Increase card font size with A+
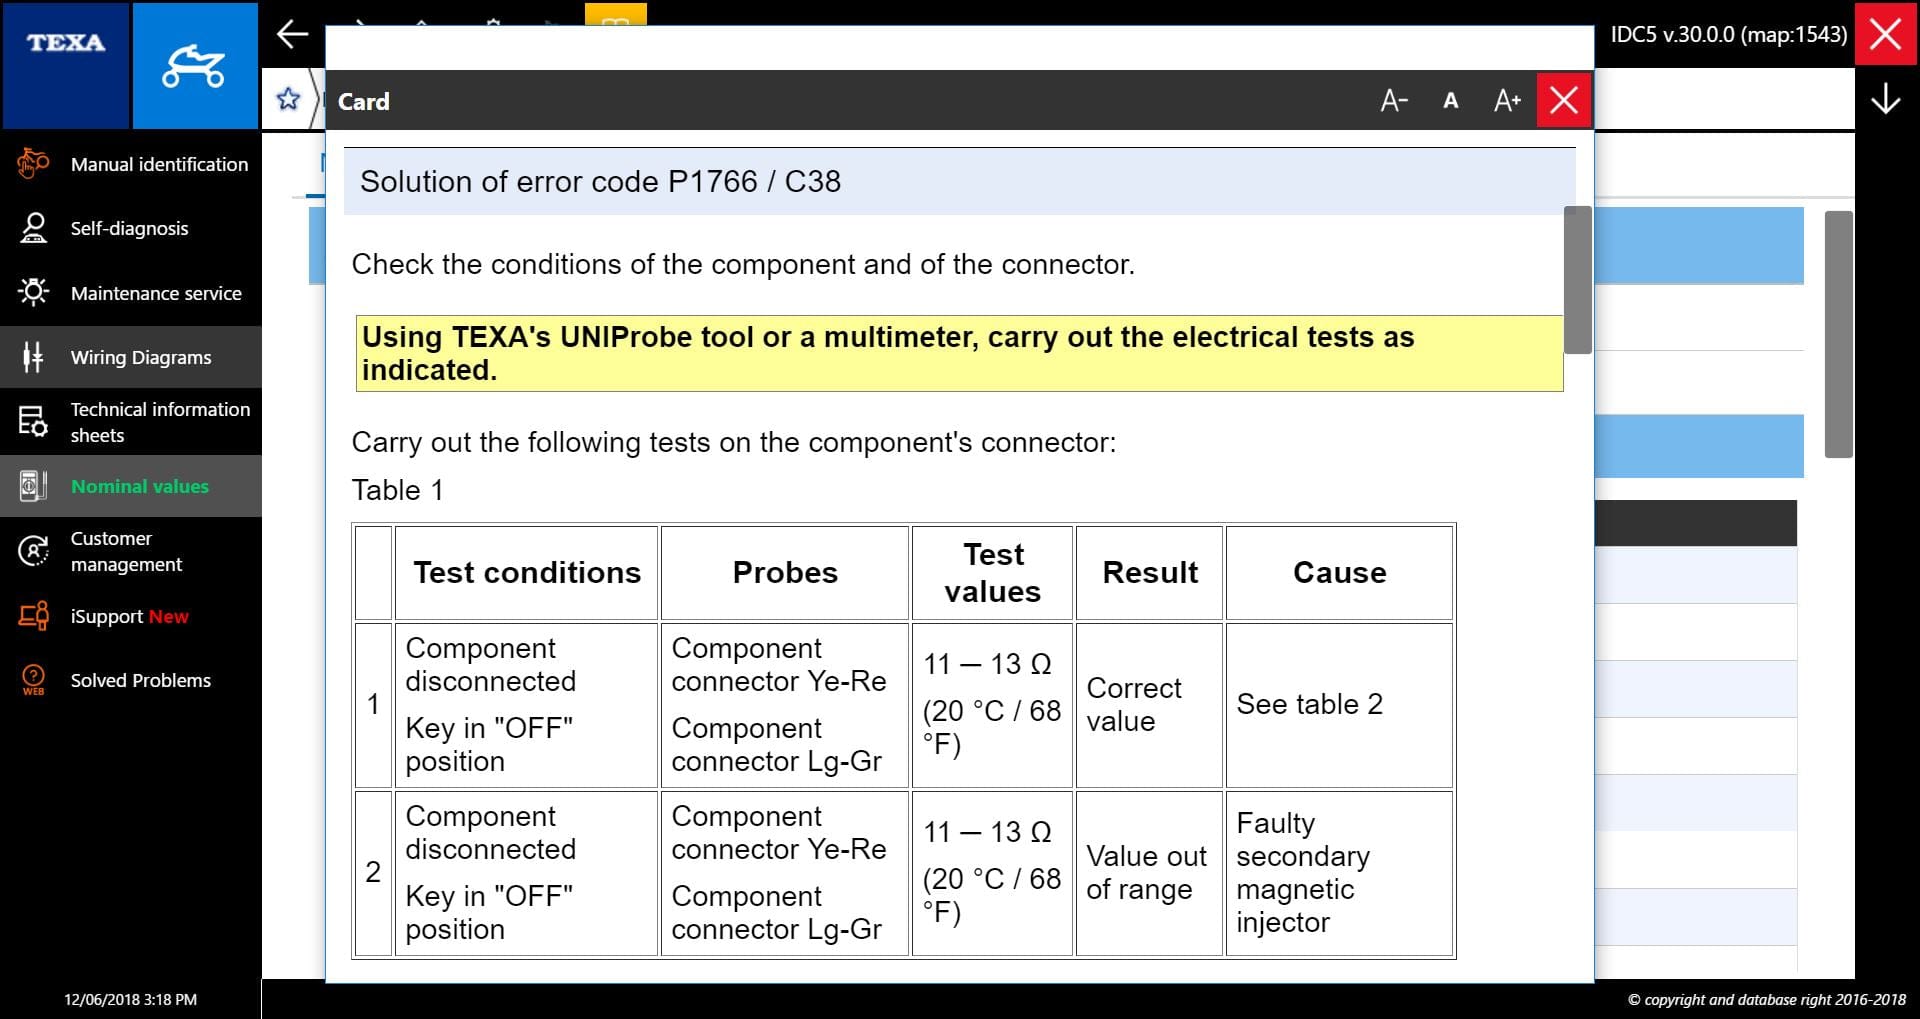Viewport: 1920px width, 1019px height. point(1507,101)
